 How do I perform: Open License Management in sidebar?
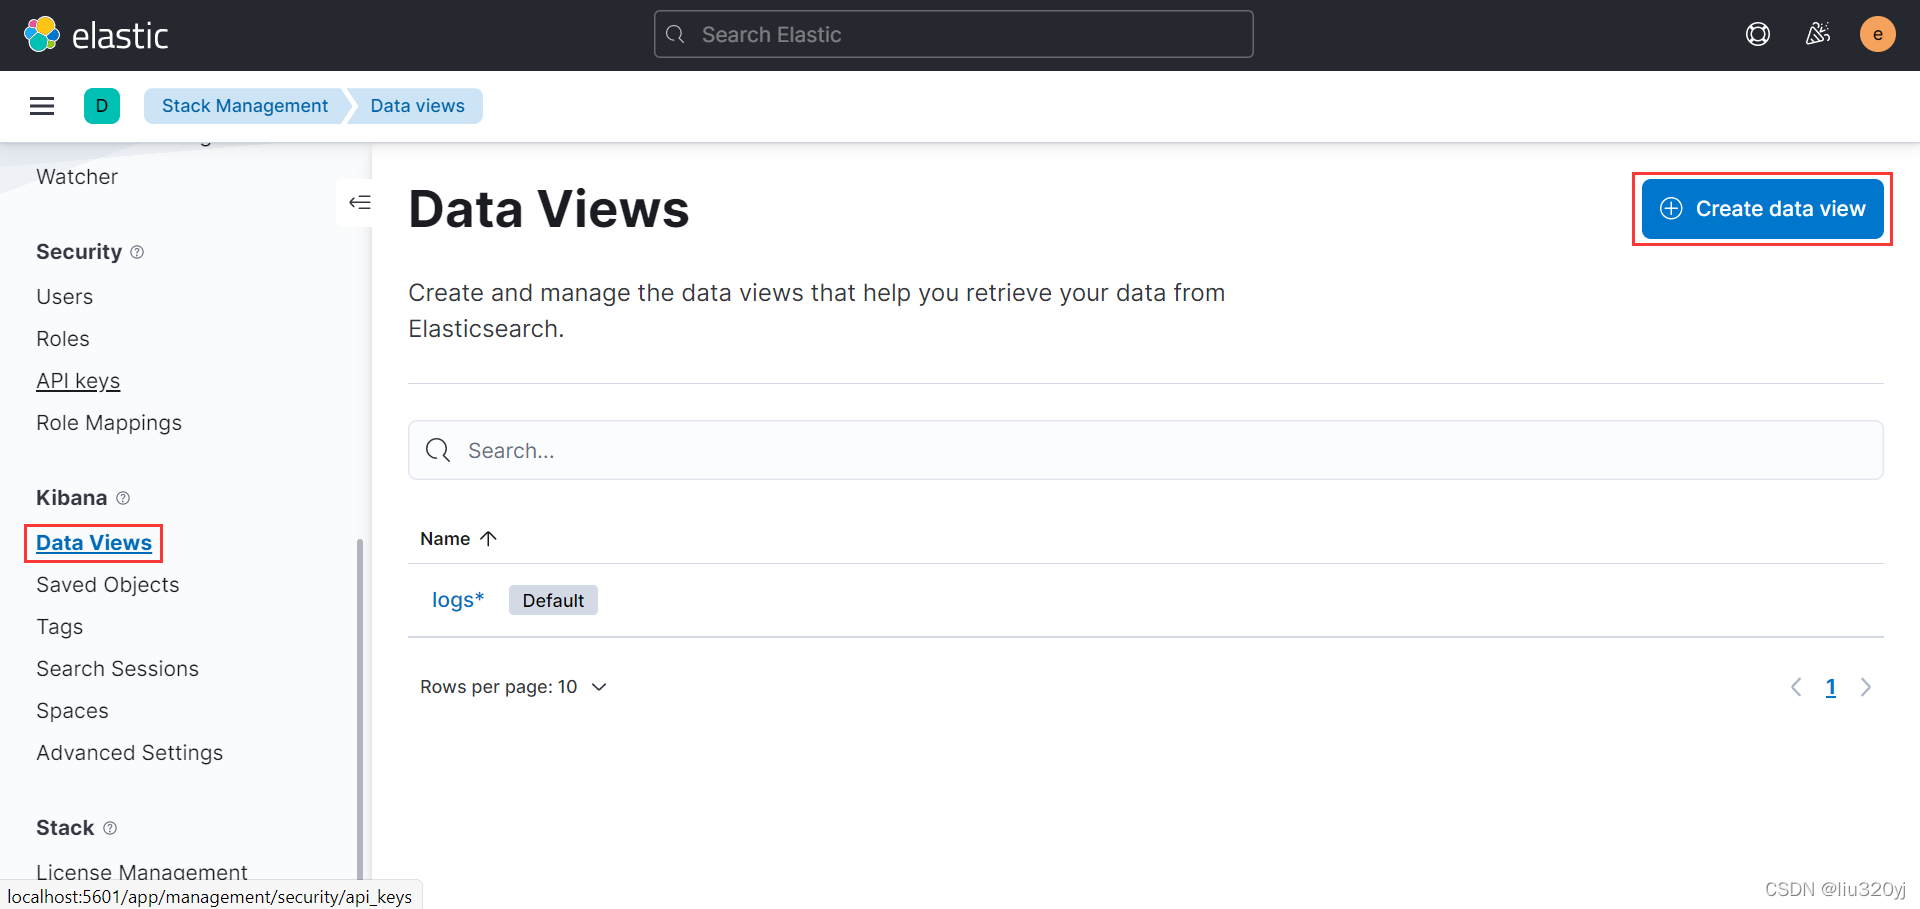coord(142,872)
